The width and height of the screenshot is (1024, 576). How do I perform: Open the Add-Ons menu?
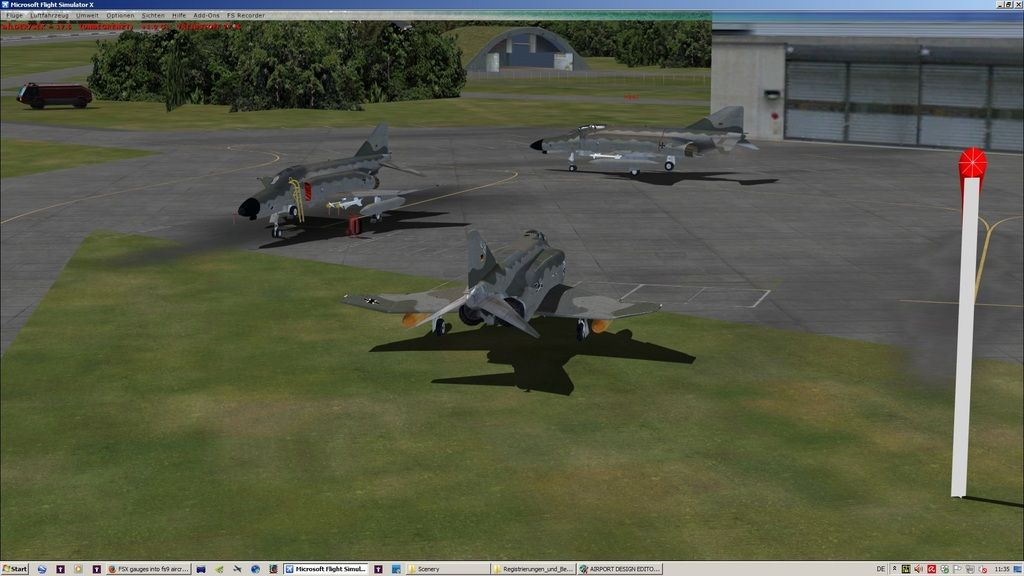[207, 16]
